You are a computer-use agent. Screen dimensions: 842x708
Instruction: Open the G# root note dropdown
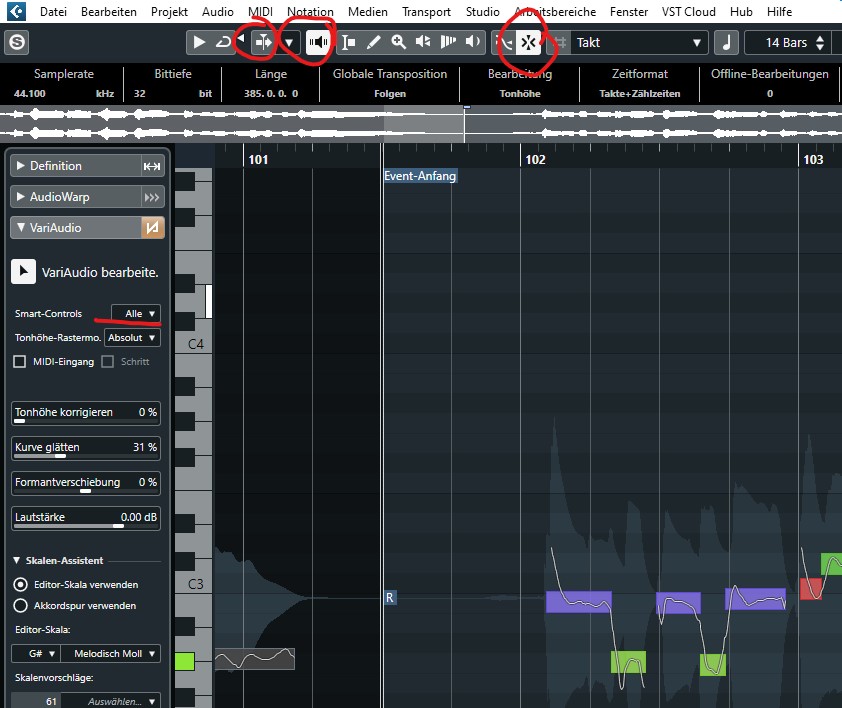(36, 654)
